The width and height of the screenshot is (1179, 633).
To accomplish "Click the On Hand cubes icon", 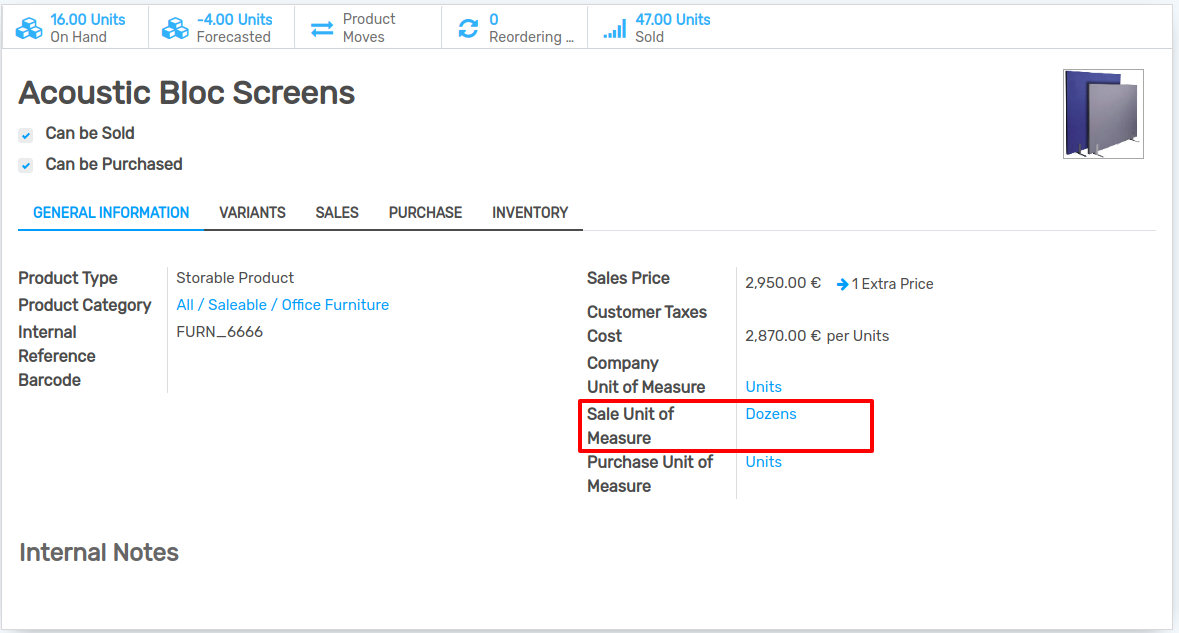I will [x=29, y=27].
